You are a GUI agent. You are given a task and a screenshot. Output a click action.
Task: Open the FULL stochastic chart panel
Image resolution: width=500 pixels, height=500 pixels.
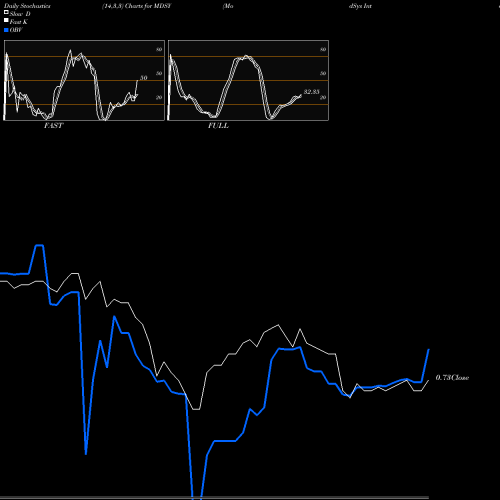pyautogui.click(x=248, y=80)
